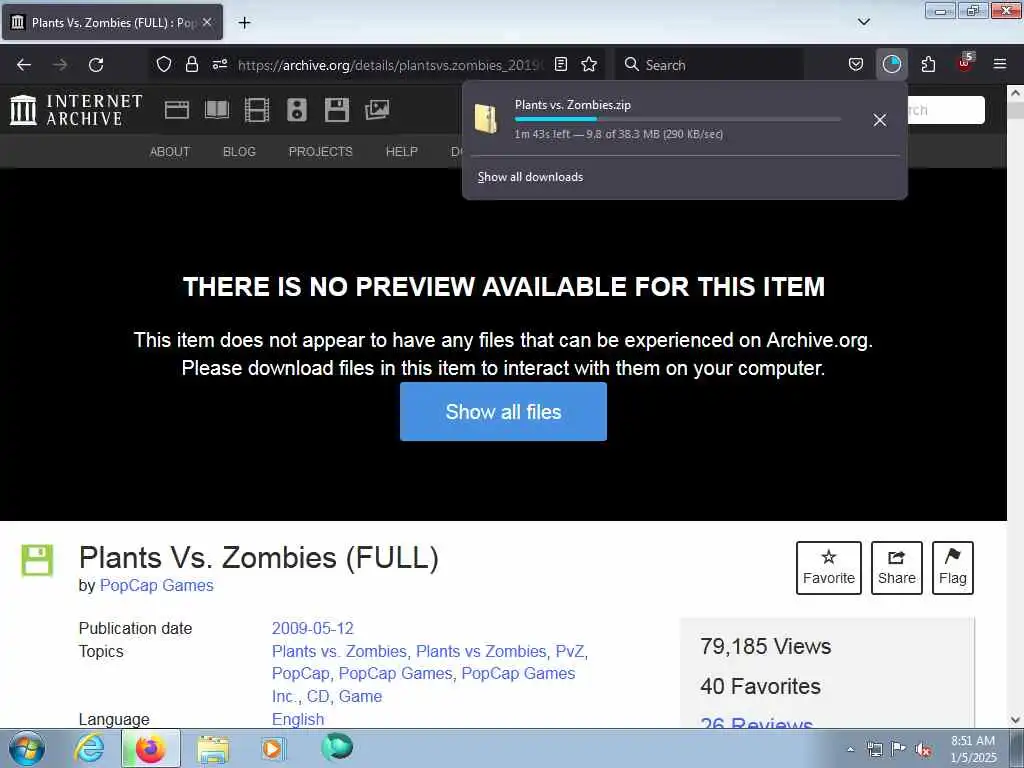Image resolution: width=1024 pixels, height=768 pixels.
Task: Open the BLOG menu item
Action: pyautogui.click(x=239, y=152)
